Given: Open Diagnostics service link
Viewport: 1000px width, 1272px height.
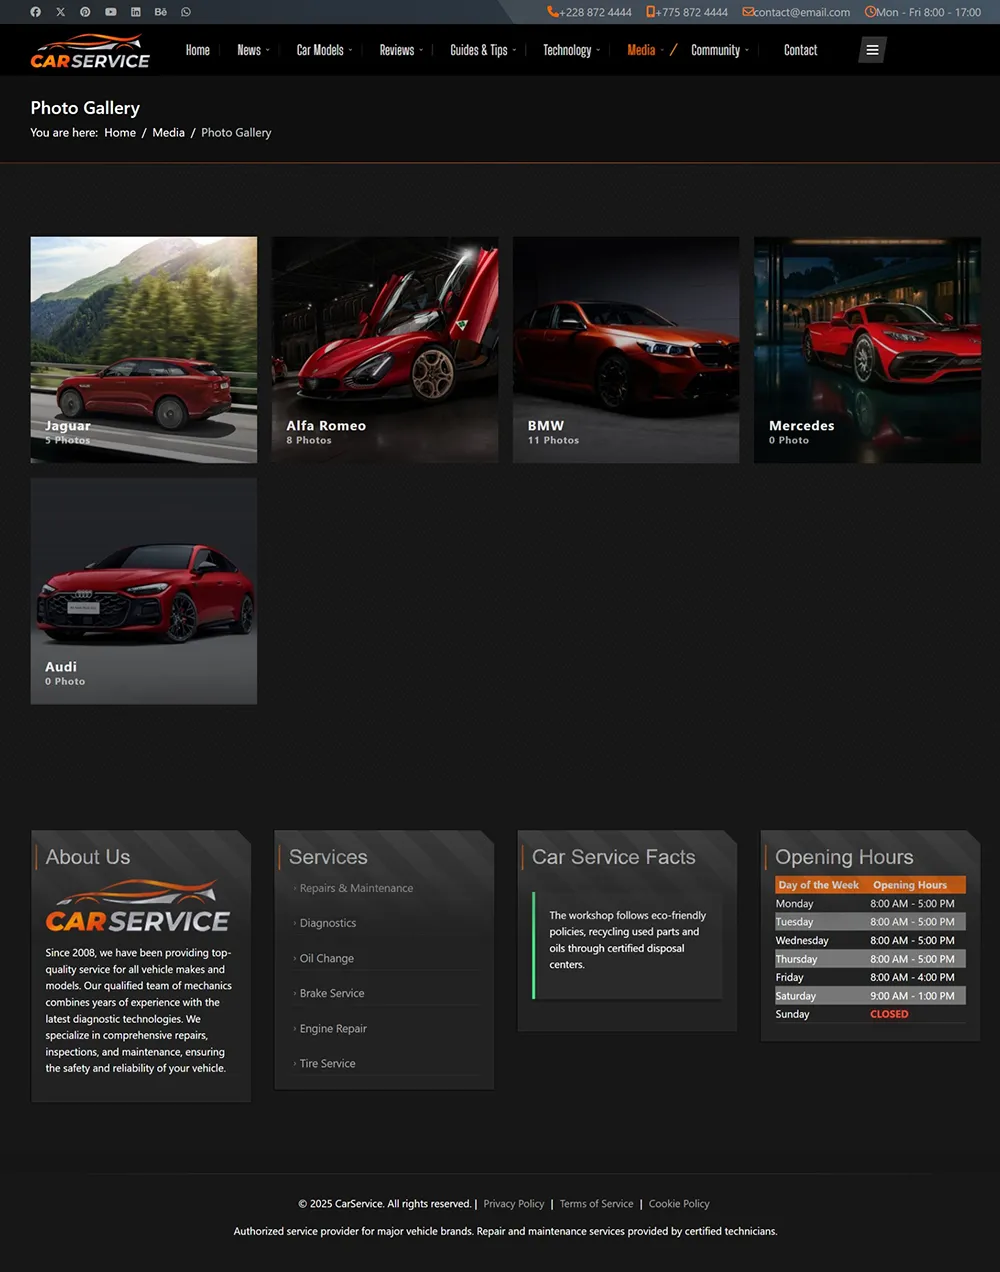Looking at the screenshot, I should click(328, 923).
